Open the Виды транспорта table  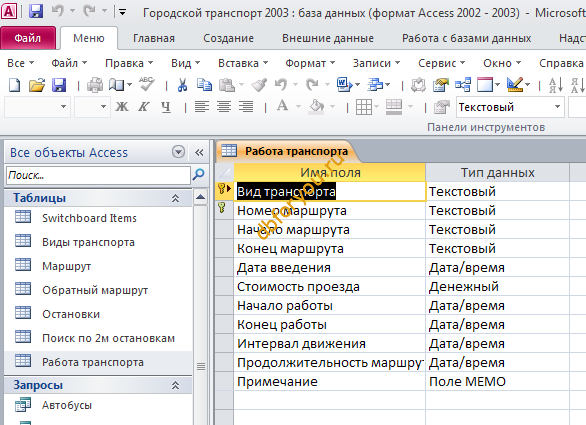(x=88, y=242)
